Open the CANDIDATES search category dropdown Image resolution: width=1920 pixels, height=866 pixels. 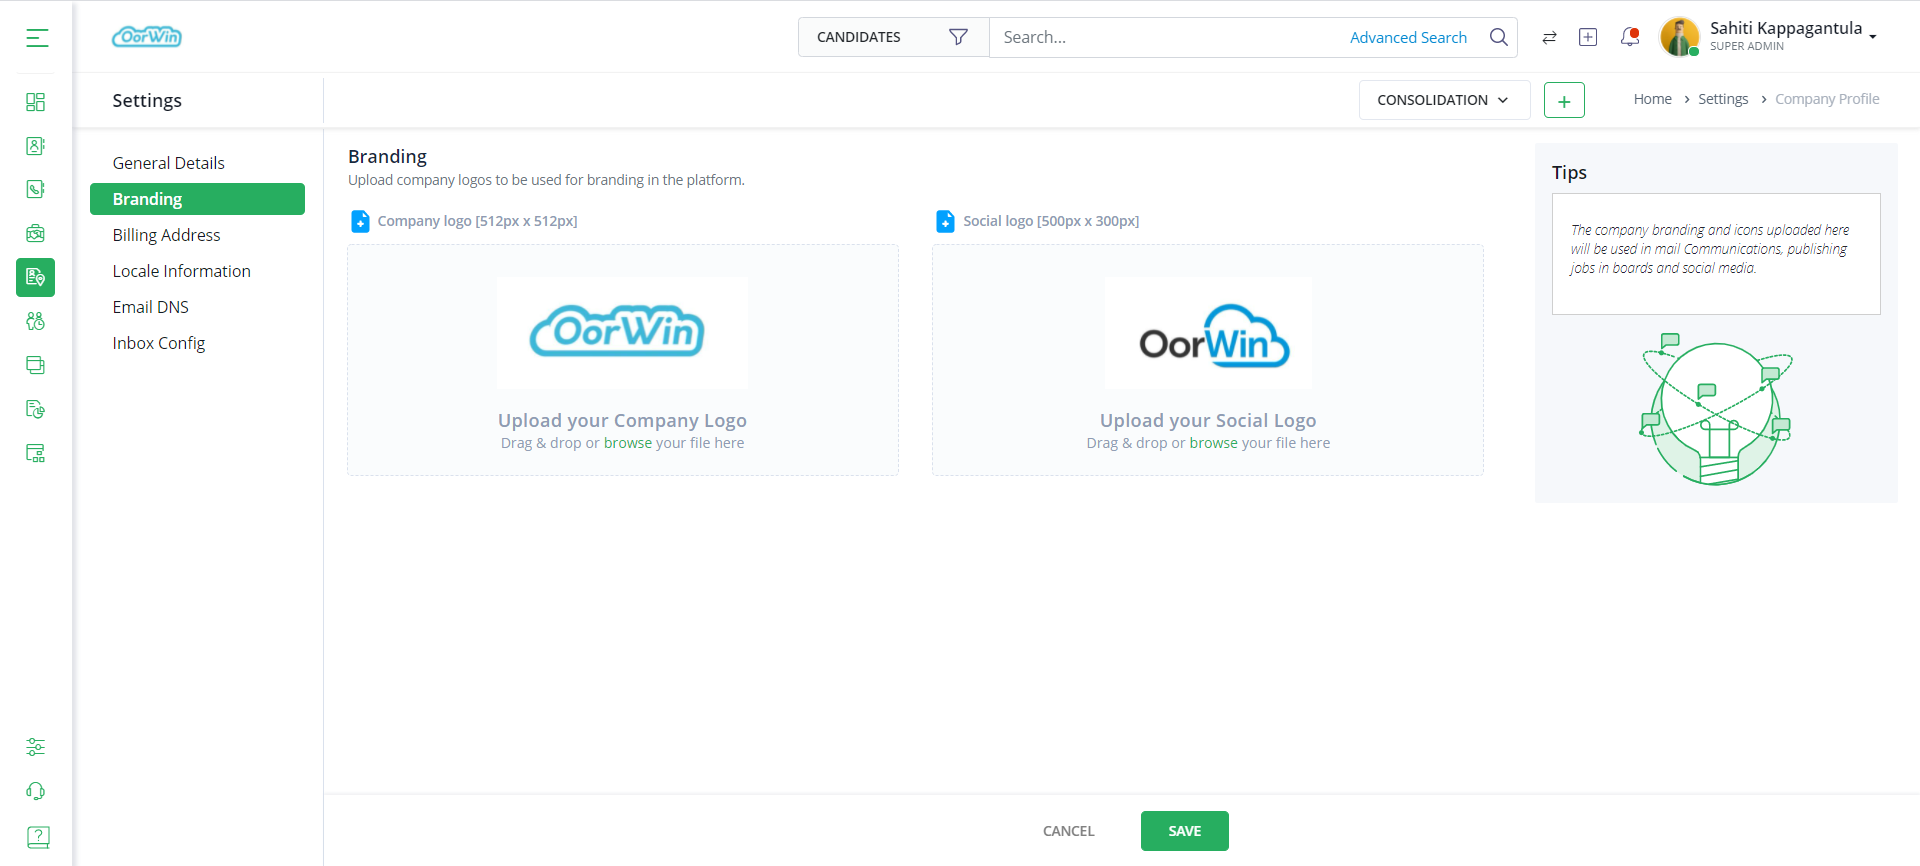point(893,37)
